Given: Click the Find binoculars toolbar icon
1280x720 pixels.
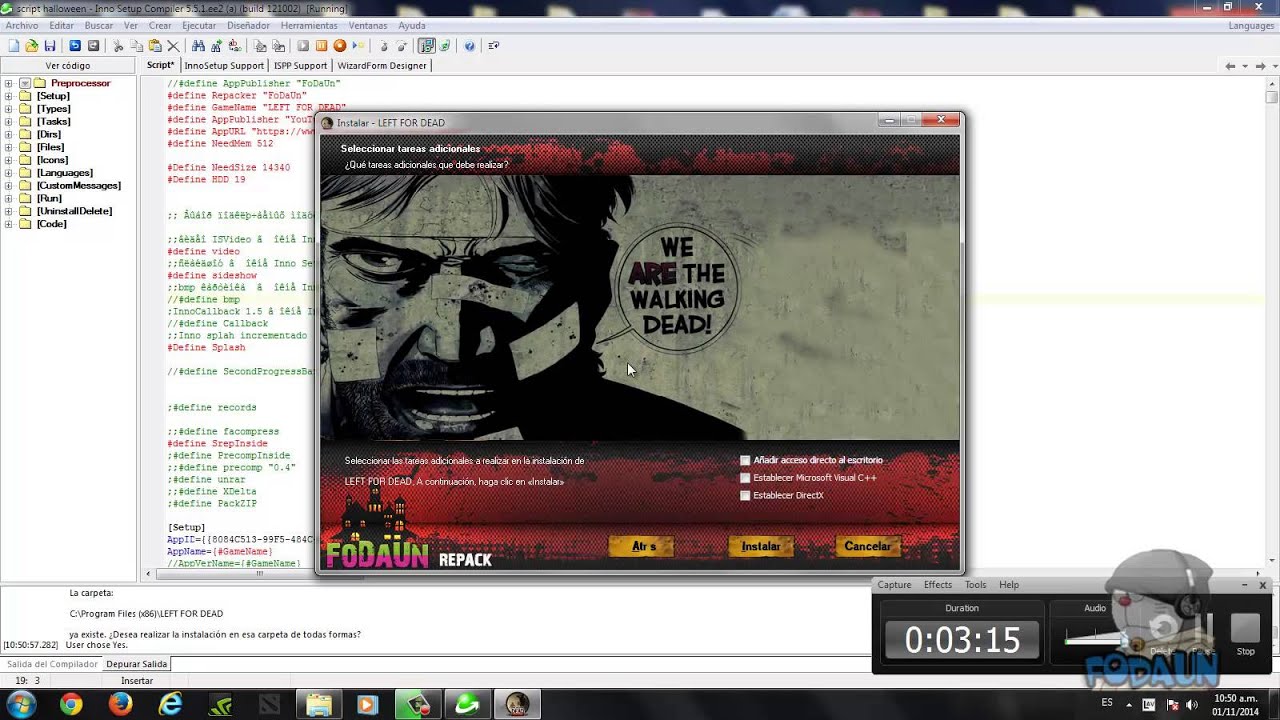Looking at the screenshot, I should click(198, 46).
